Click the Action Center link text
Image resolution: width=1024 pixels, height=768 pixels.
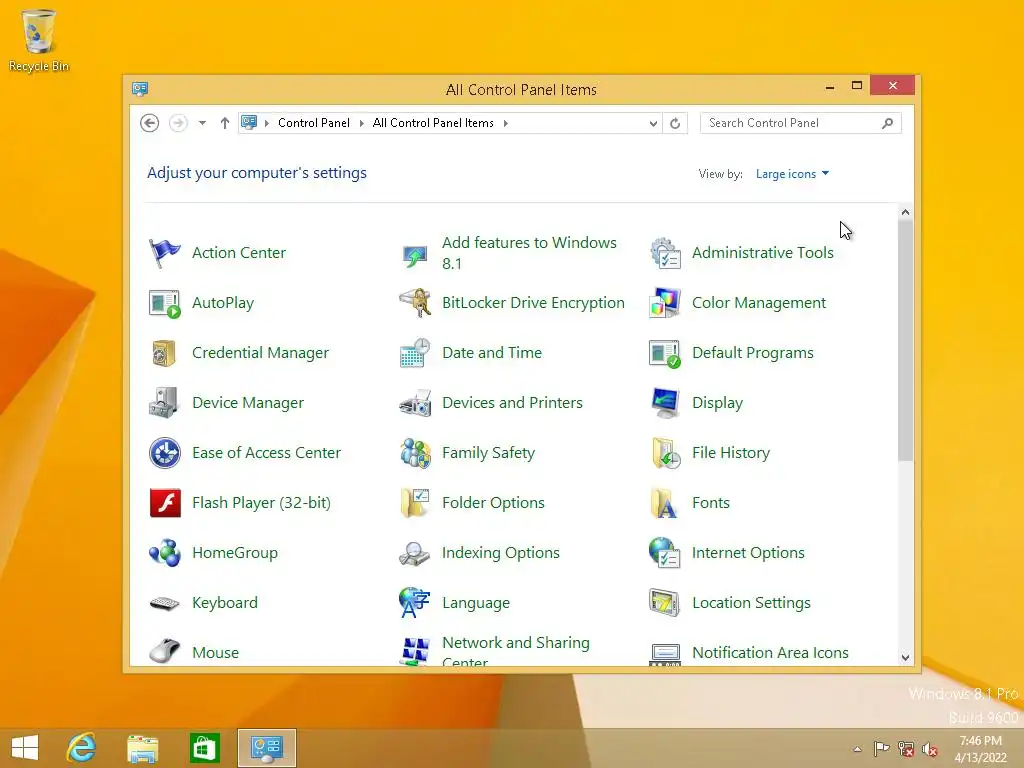coord(239,253)
